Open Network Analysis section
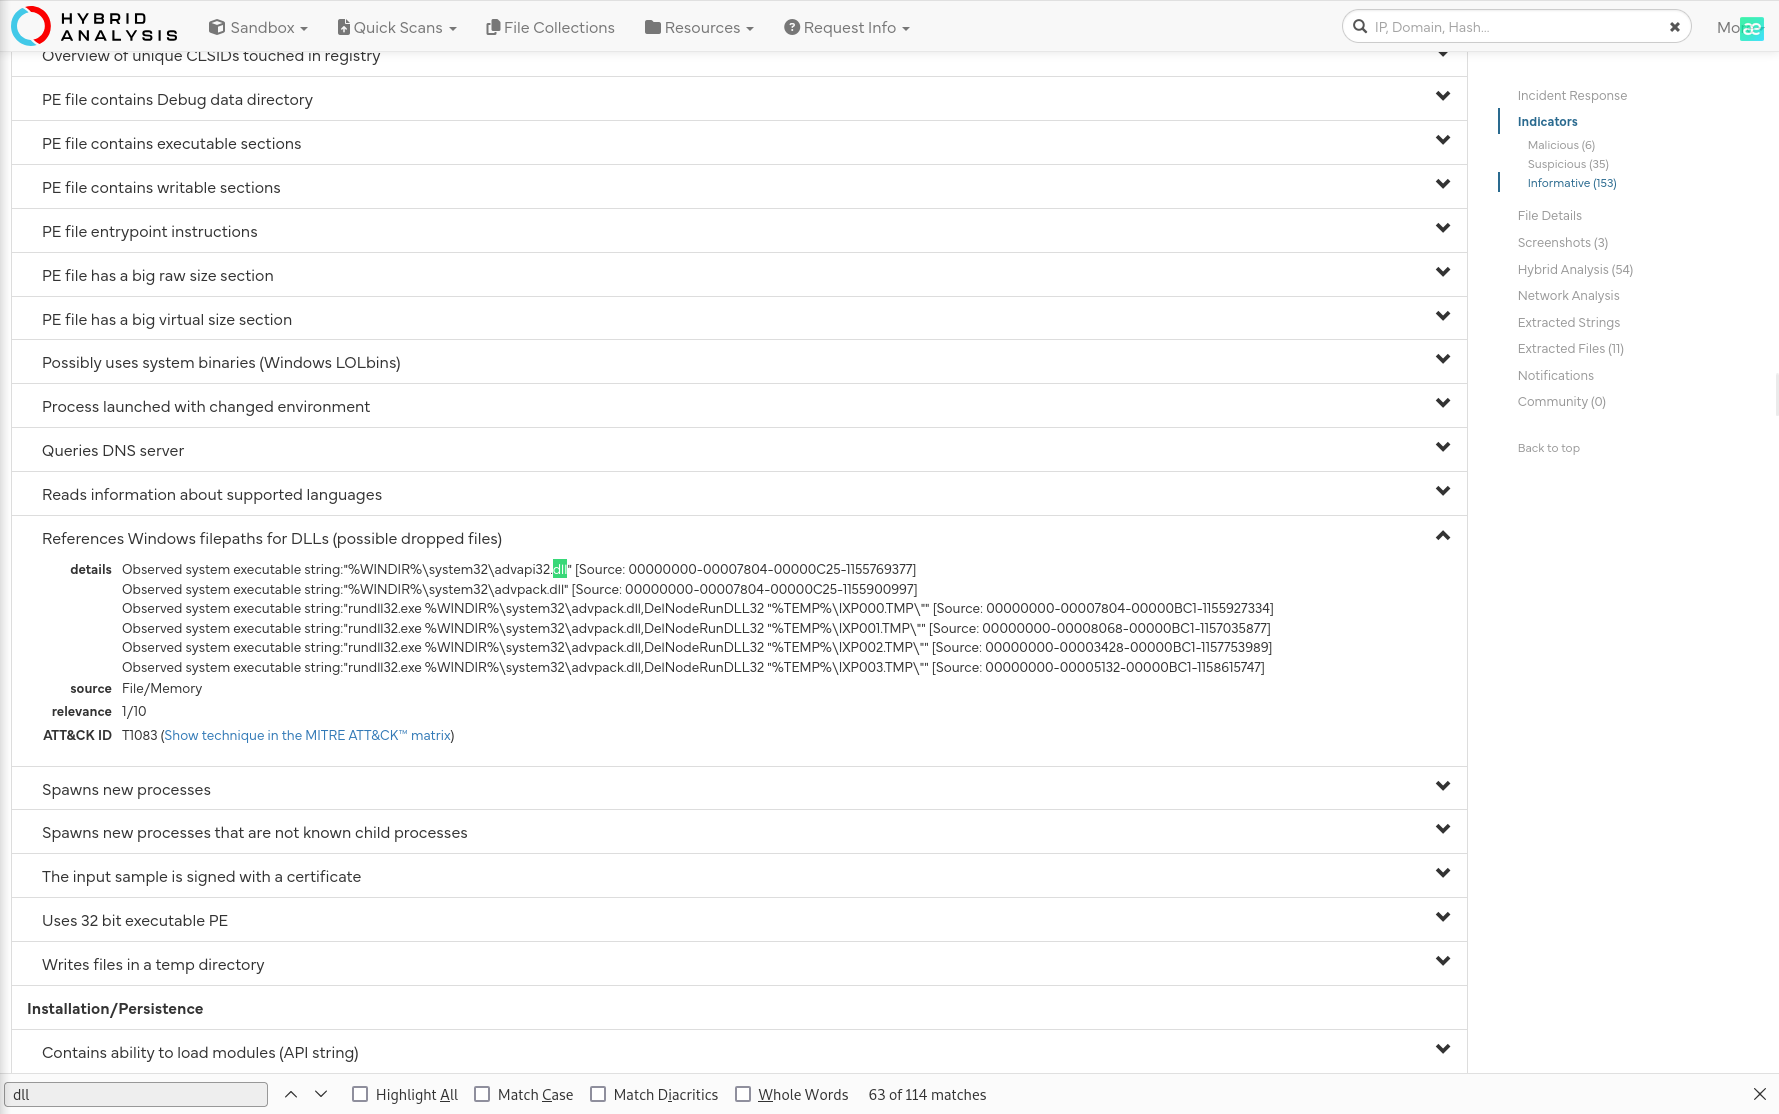The image size is (1779, 1114). pos(1568,295)
